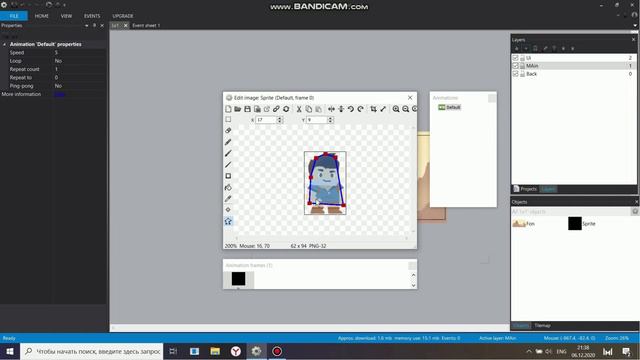The image size is (640, 360).
Task: Select the Sprite object in Objects panel
Action: 582,224
